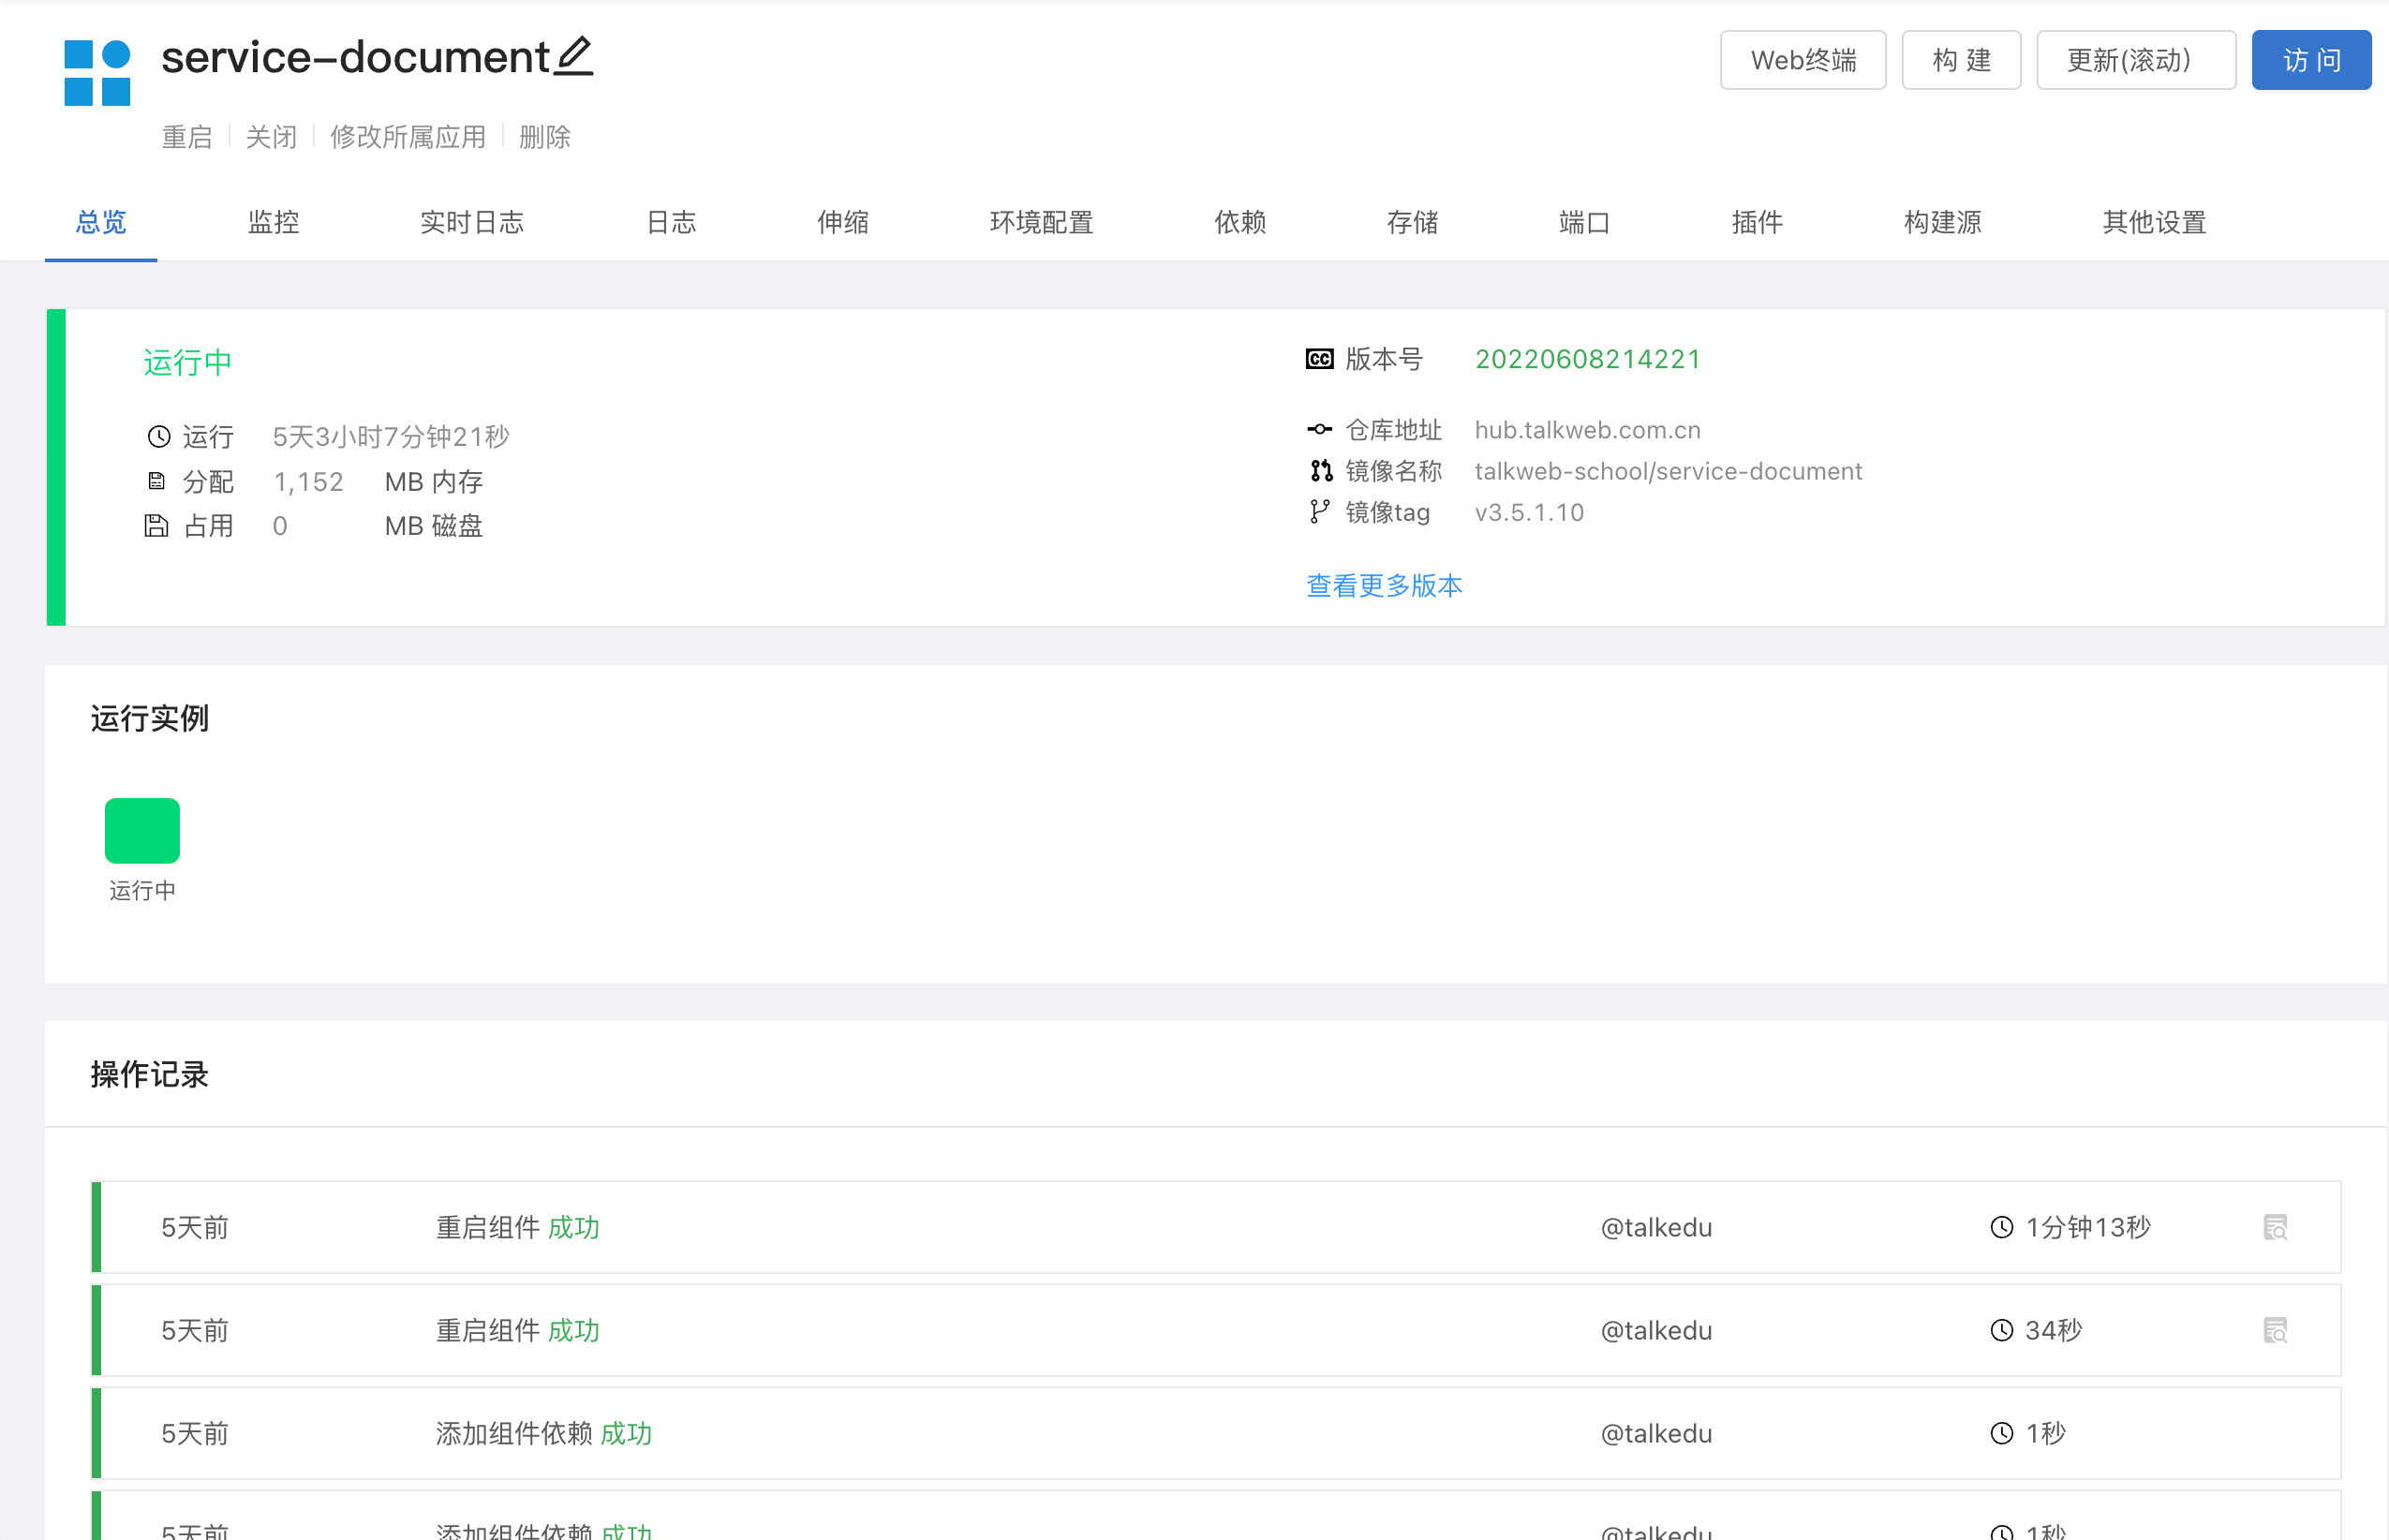This screenshot has width=2389, height=1540.
Task: Open log icon for 1分钟13秒 restart record
Action: 2275,1227
